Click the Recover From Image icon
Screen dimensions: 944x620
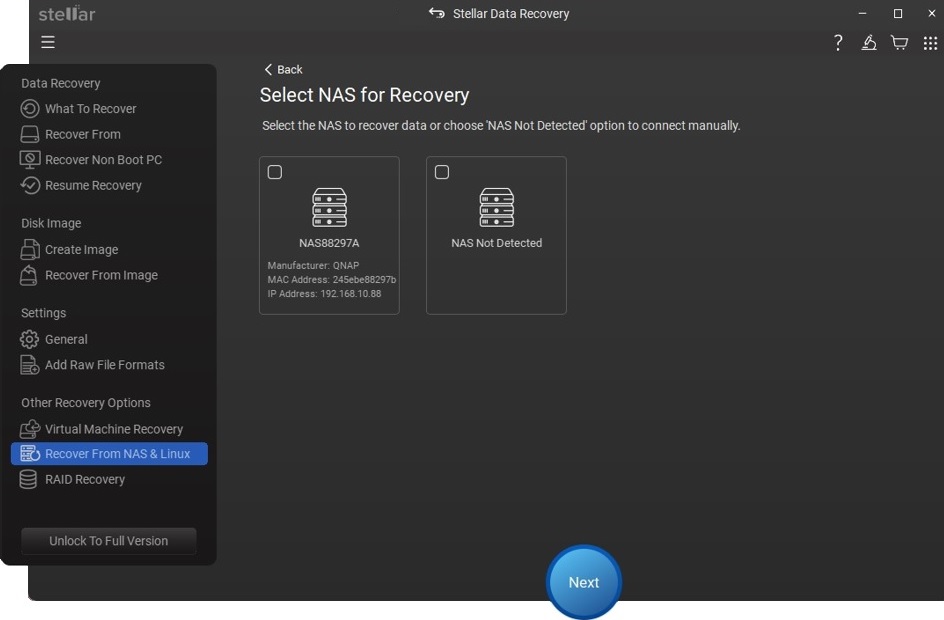(29, 275)
